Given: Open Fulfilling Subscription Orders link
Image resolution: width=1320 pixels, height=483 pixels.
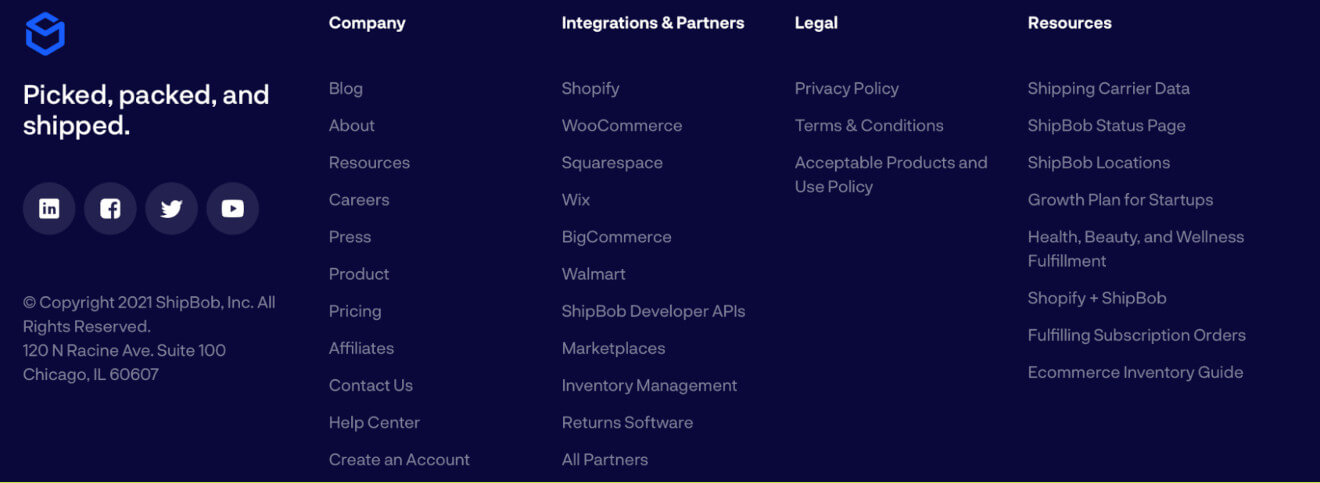Looking at the screenshot, I should pyautogui.click(x=1137, y=334).
